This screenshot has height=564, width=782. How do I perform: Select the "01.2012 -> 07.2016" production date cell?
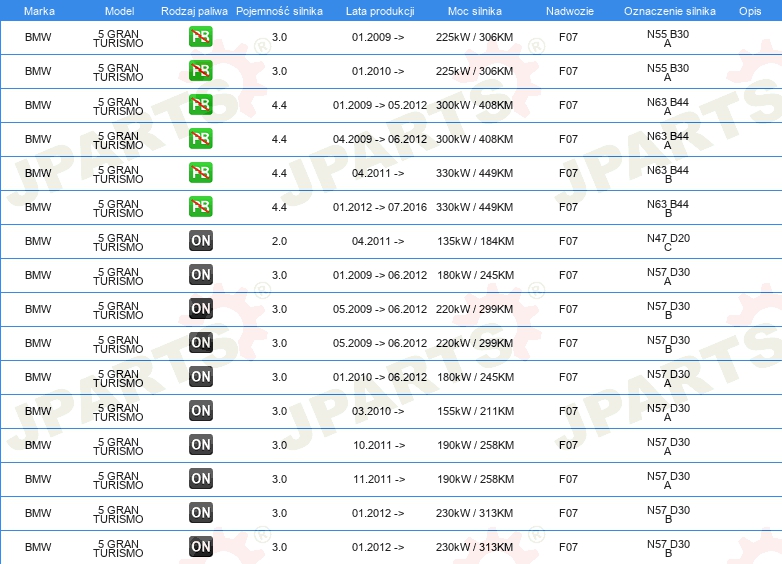click(x=380, y=207)
